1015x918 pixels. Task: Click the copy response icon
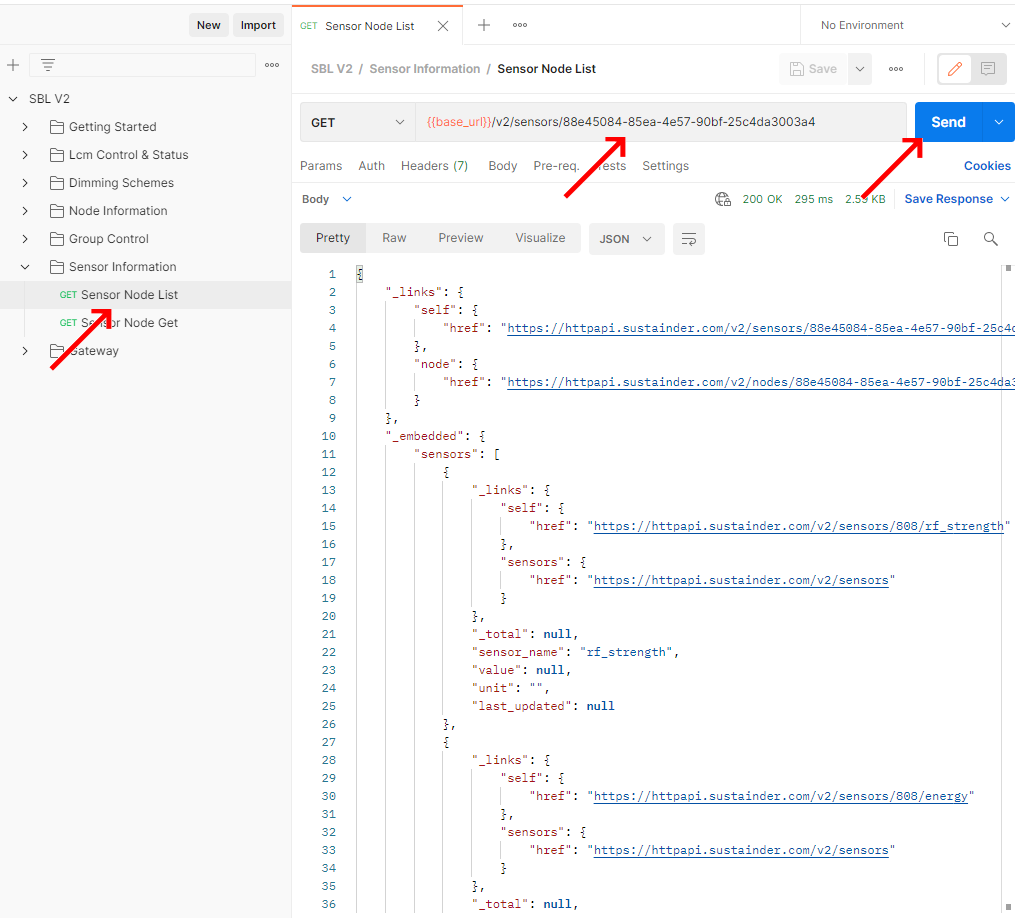[951, 239]
